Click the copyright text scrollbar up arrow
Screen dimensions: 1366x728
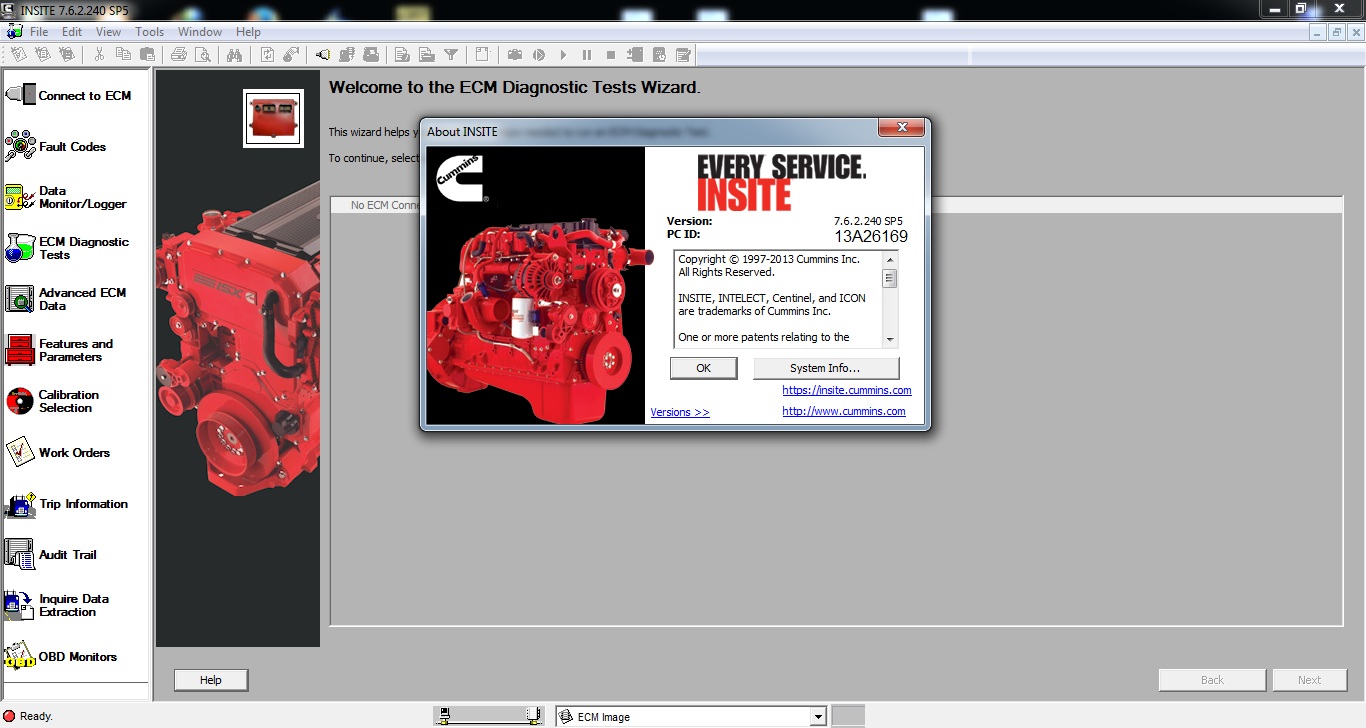coord(890,259)
